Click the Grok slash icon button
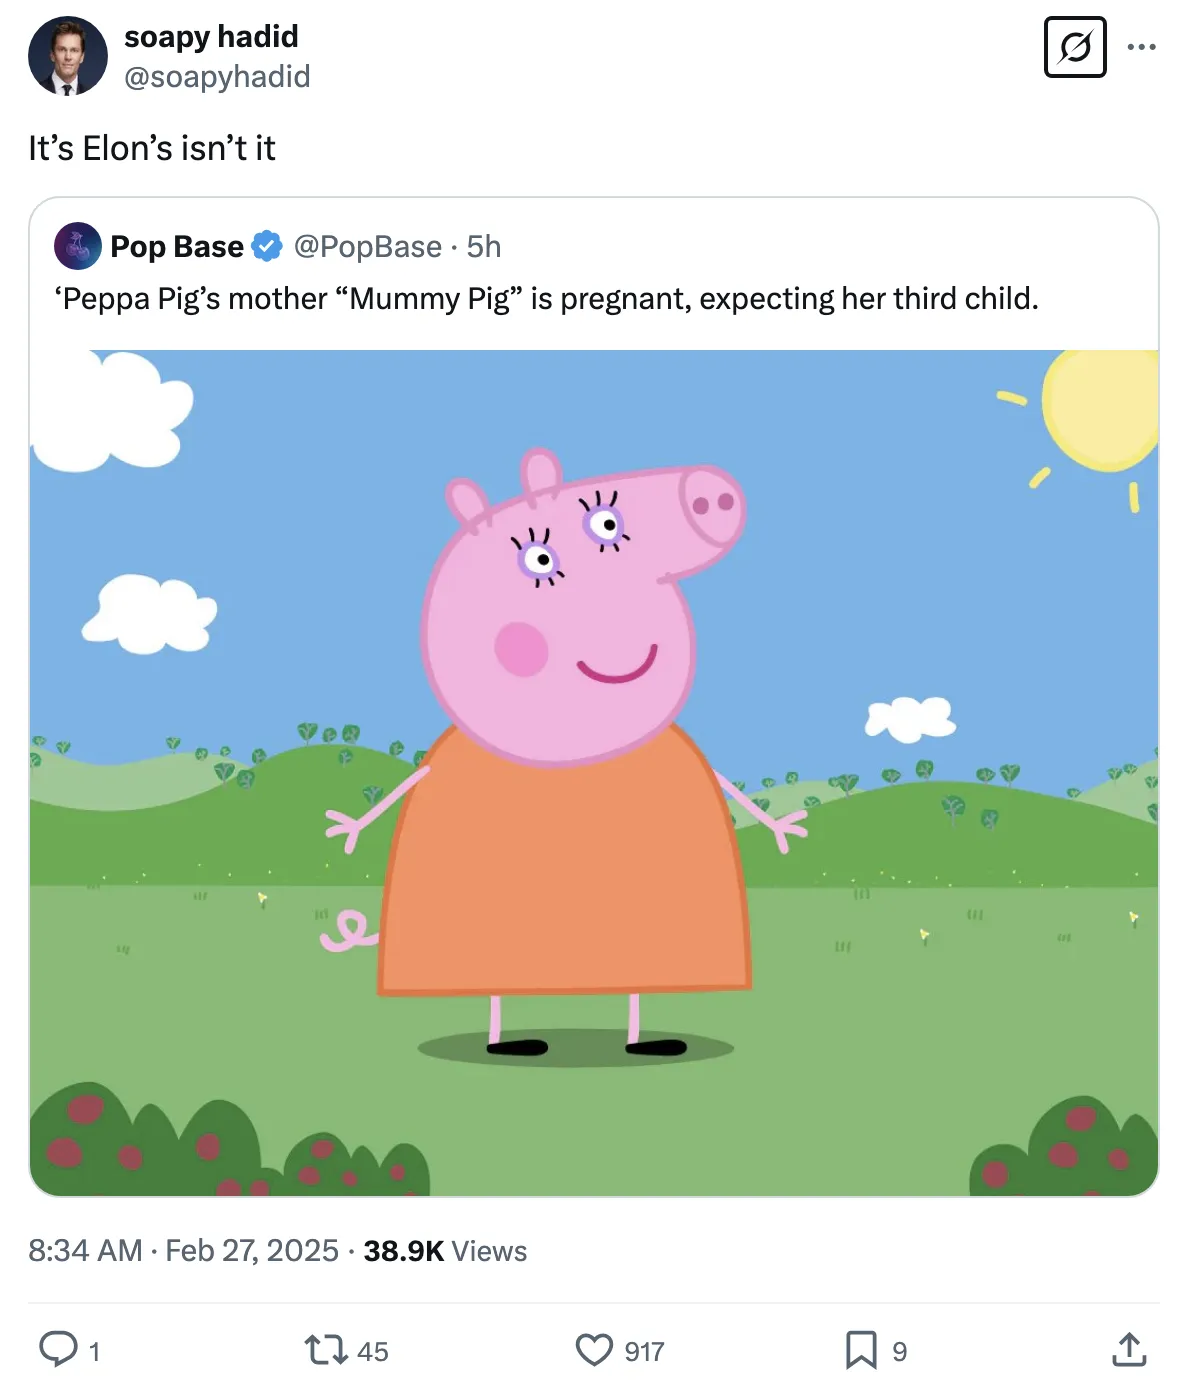The image size is (1188, 1392). click(1075, 47)
